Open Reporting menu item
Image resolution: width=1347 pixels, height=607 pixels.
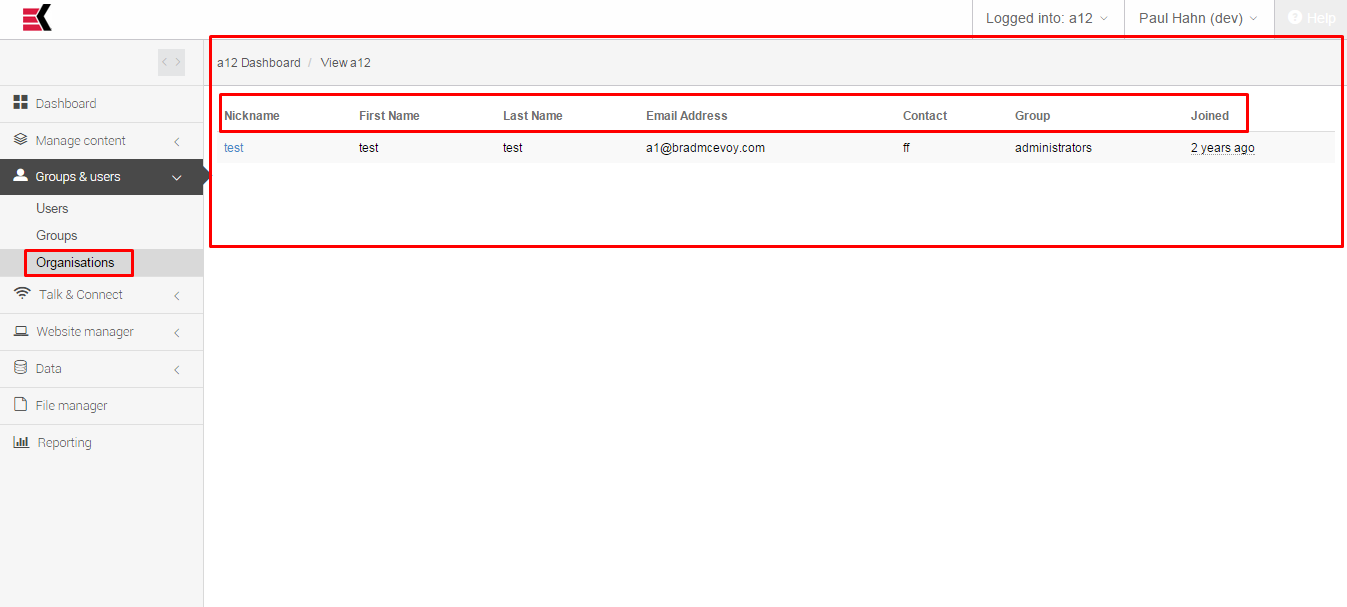pyautogui.click(x=101, y=443)
